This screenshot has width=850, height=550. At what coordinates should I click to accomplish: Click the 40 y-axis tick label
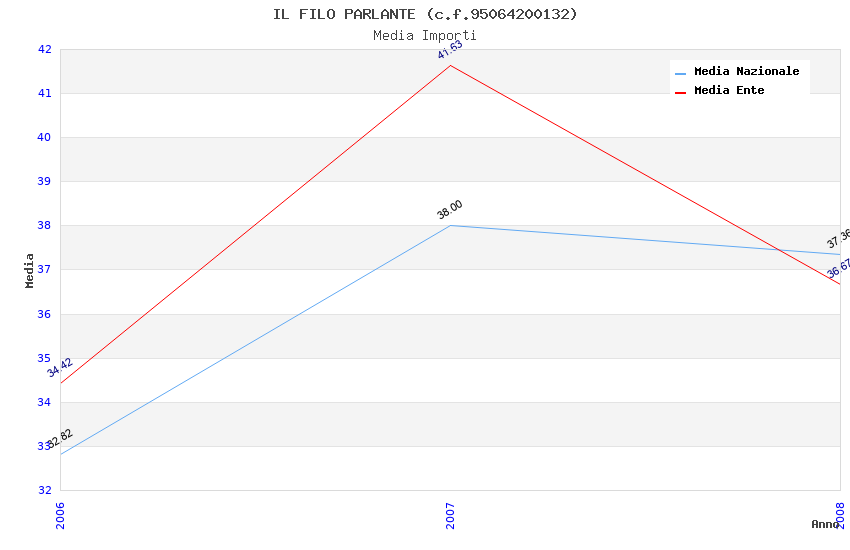pos(45,137)
